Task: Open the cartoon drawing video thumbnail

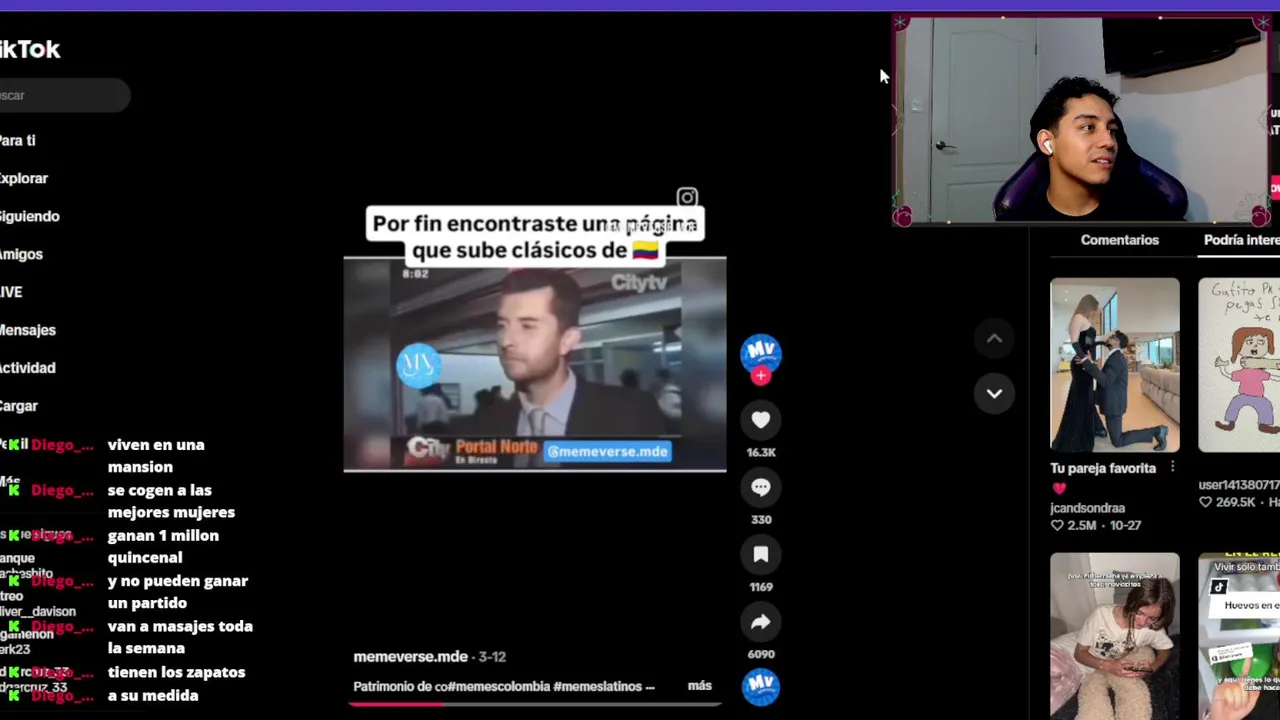Action: tap(1239, 365)
